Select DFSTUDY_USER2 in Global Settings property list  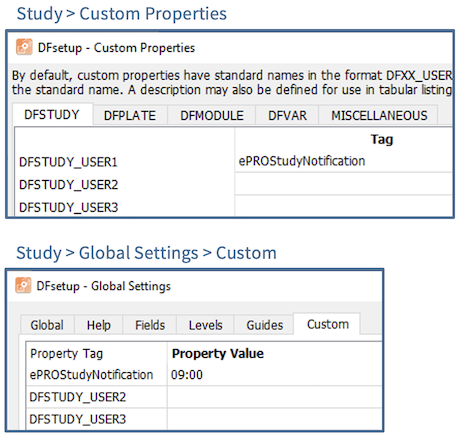(78, 397)
